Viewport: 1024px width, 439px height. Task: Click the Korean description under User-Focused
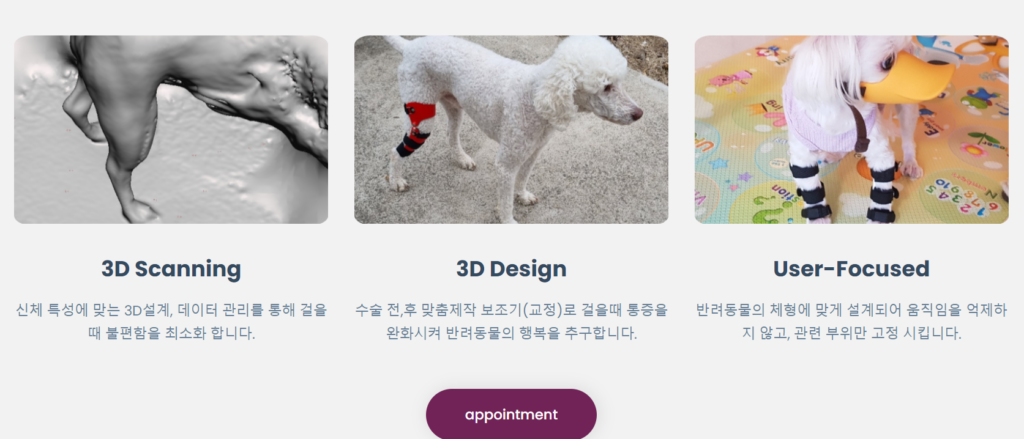pyautogui.click(x=851, y=321)
